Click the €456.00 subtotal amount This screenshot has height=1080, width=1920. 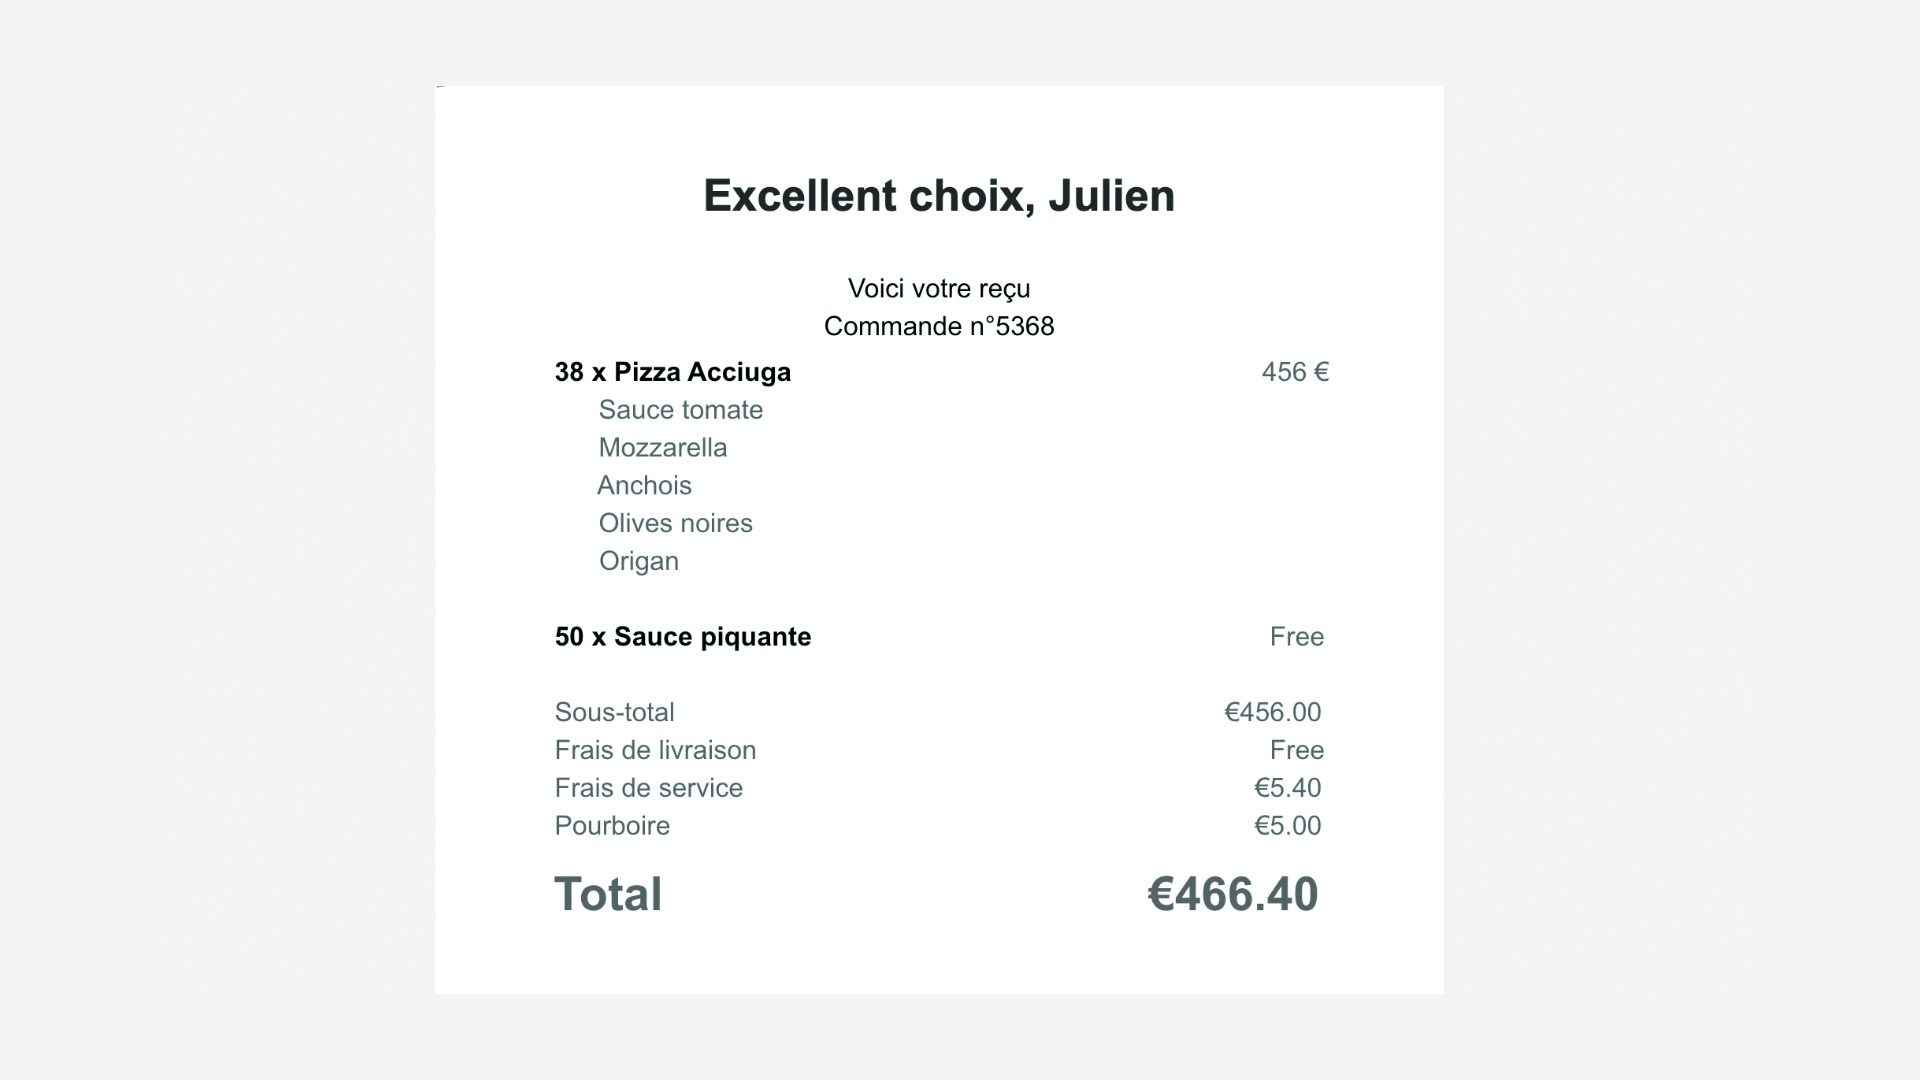1273,713
